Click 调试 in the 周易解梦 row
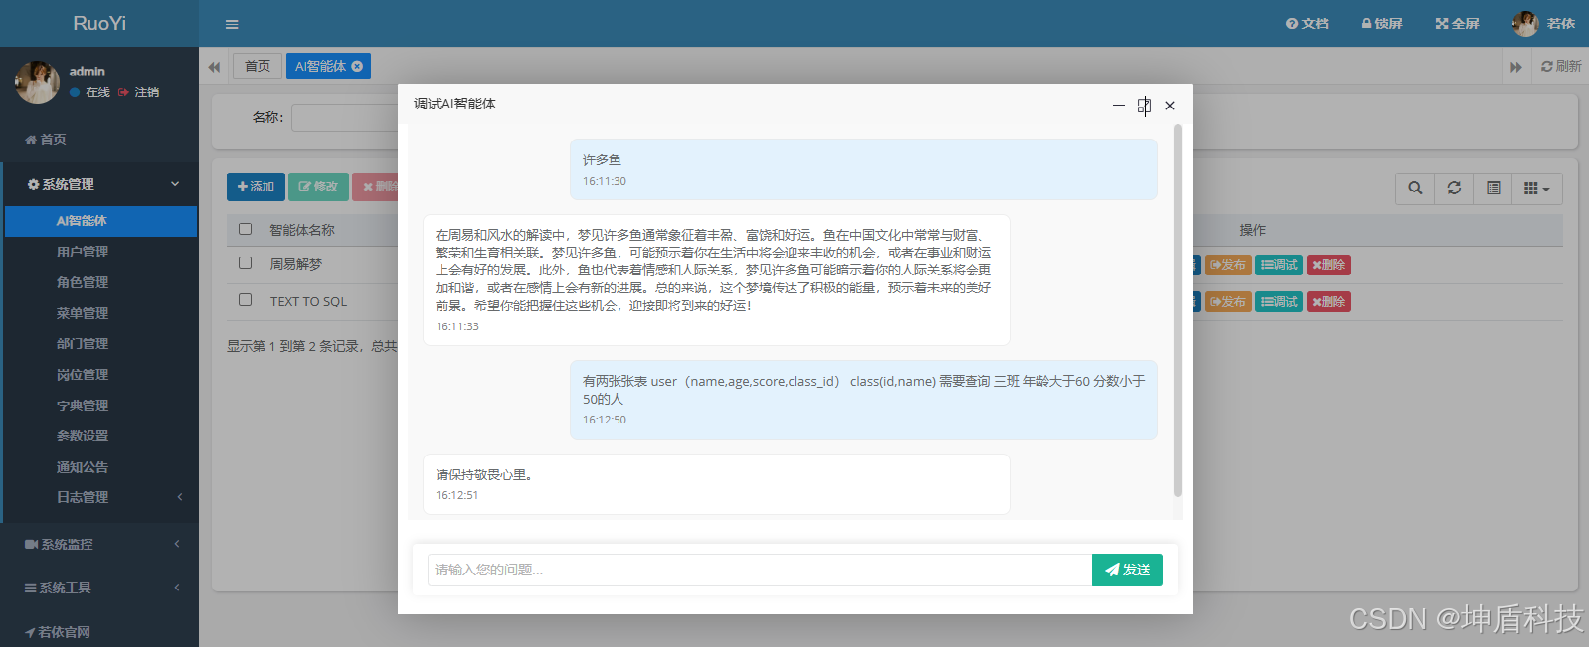Viewport: 1589px width, 647px height. coord(1279,265)
